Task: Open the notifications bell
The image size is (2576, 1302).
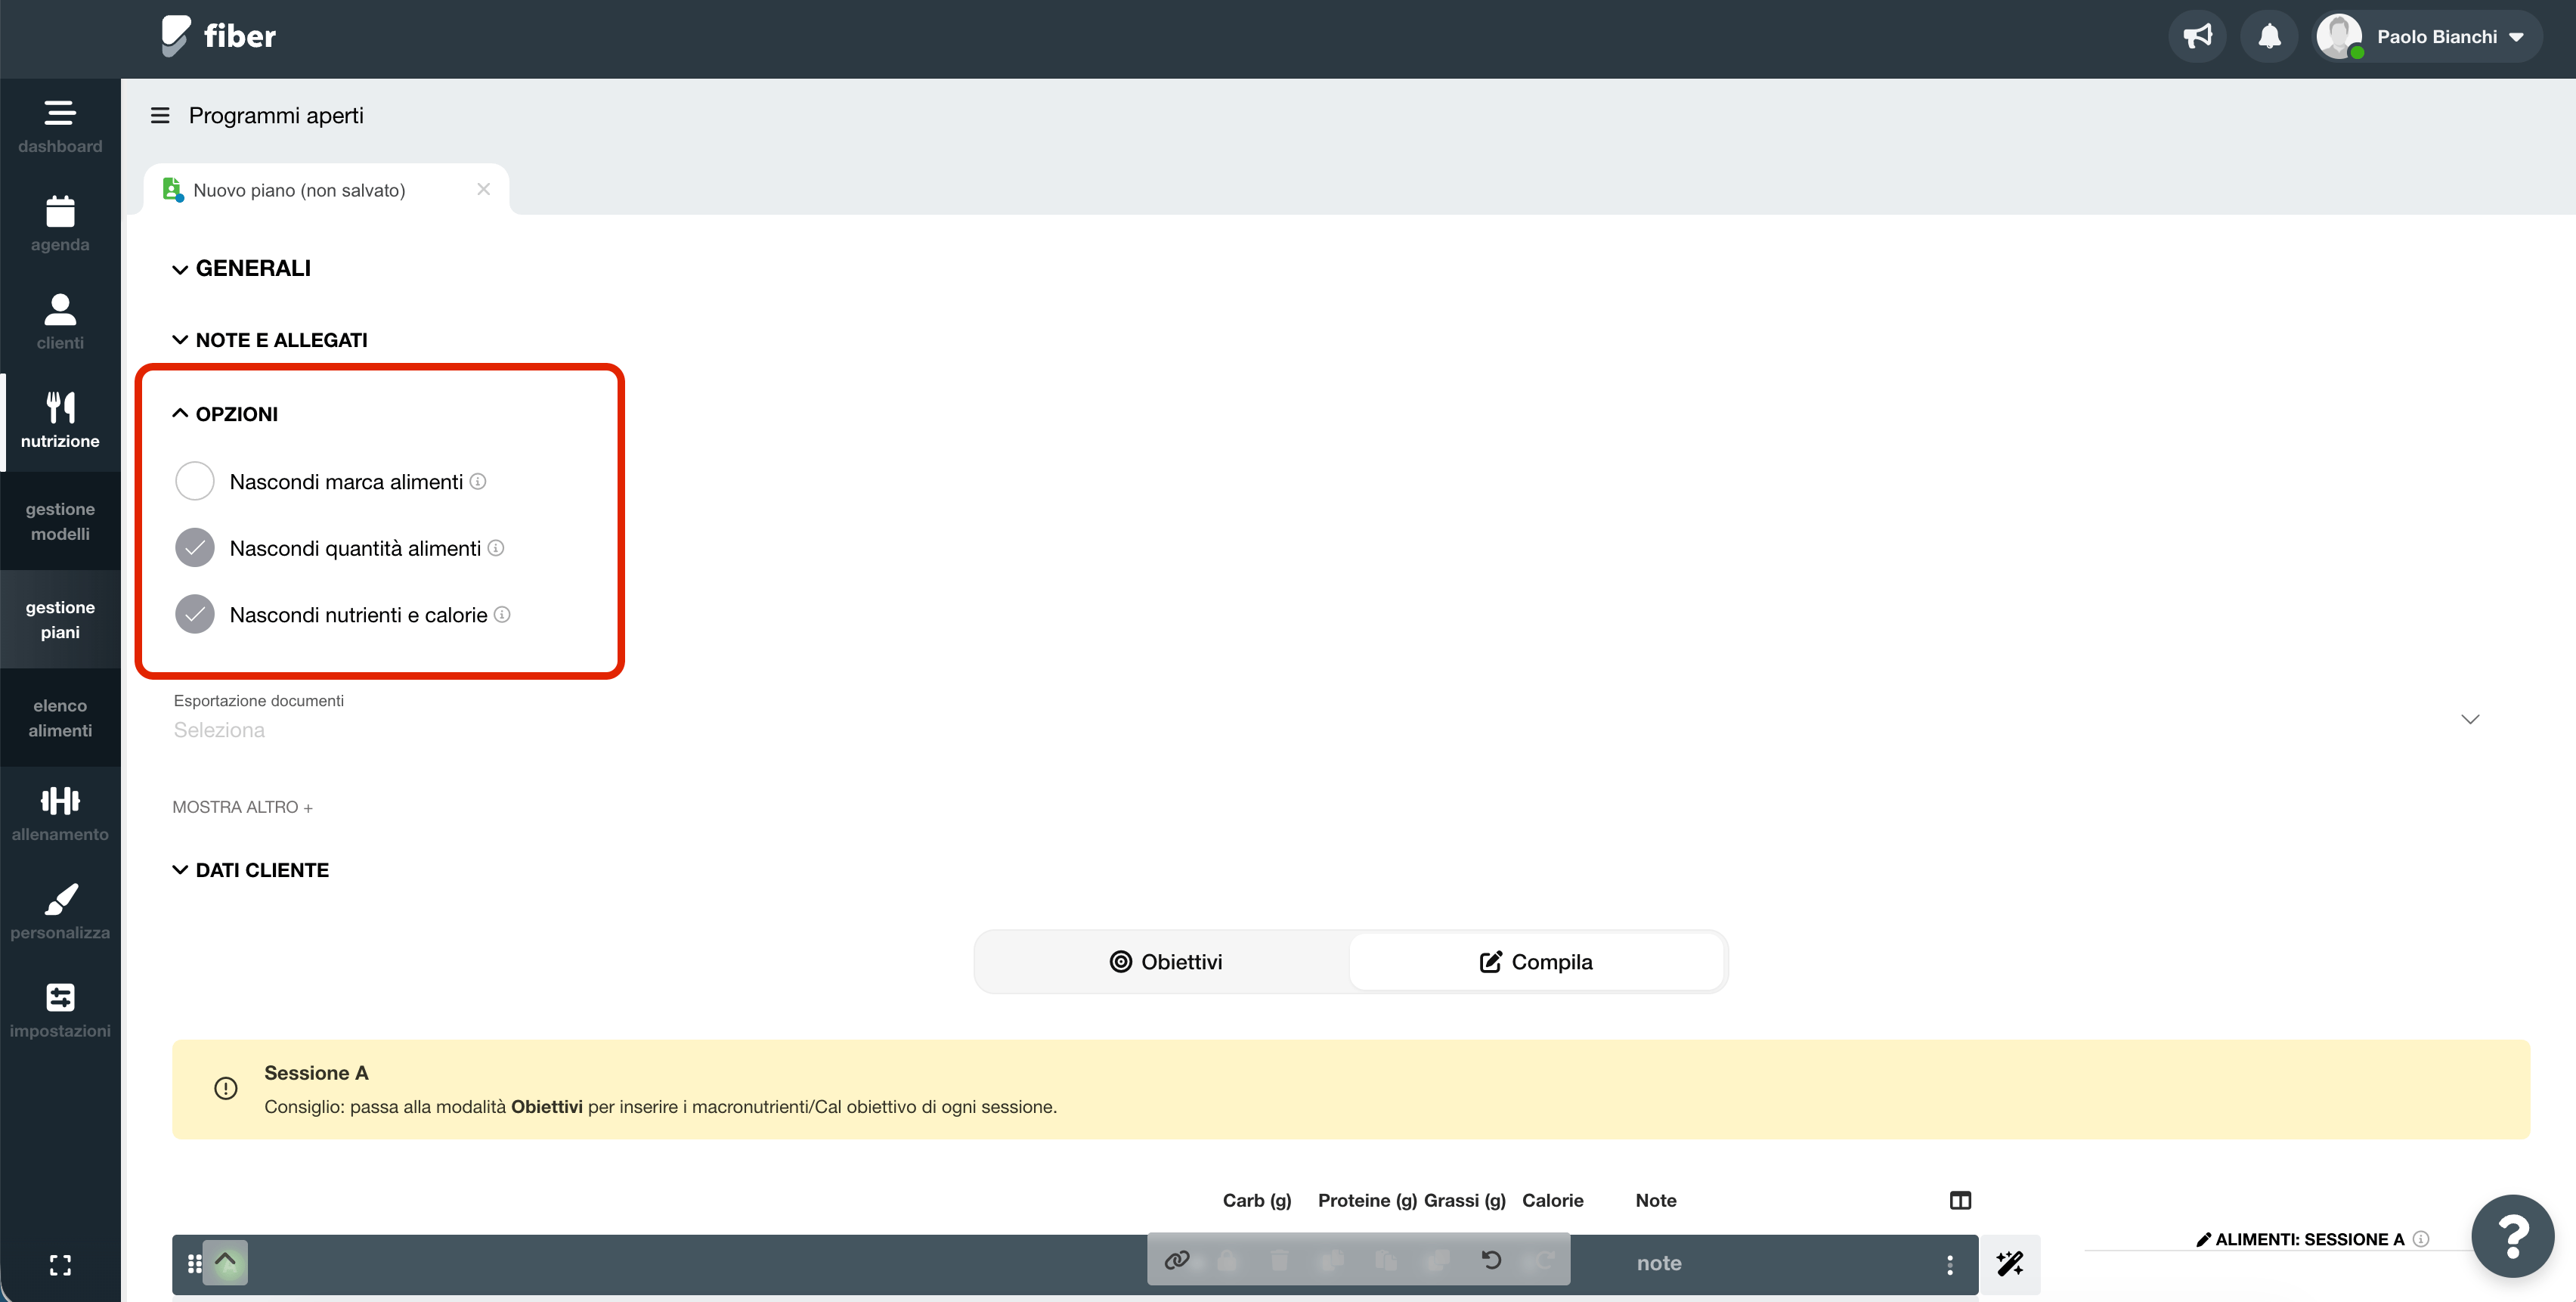Action: click(2270, 37)
